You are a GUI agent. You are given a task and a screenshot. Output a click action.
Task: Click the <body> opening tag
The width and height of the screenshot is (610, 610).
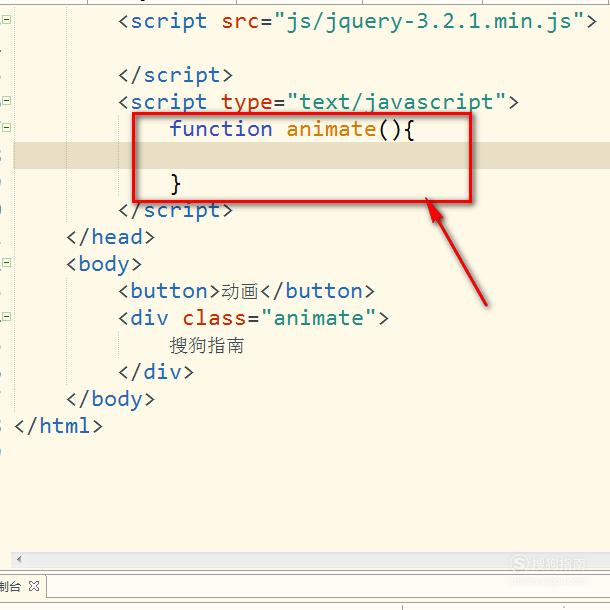coord(104,265)
